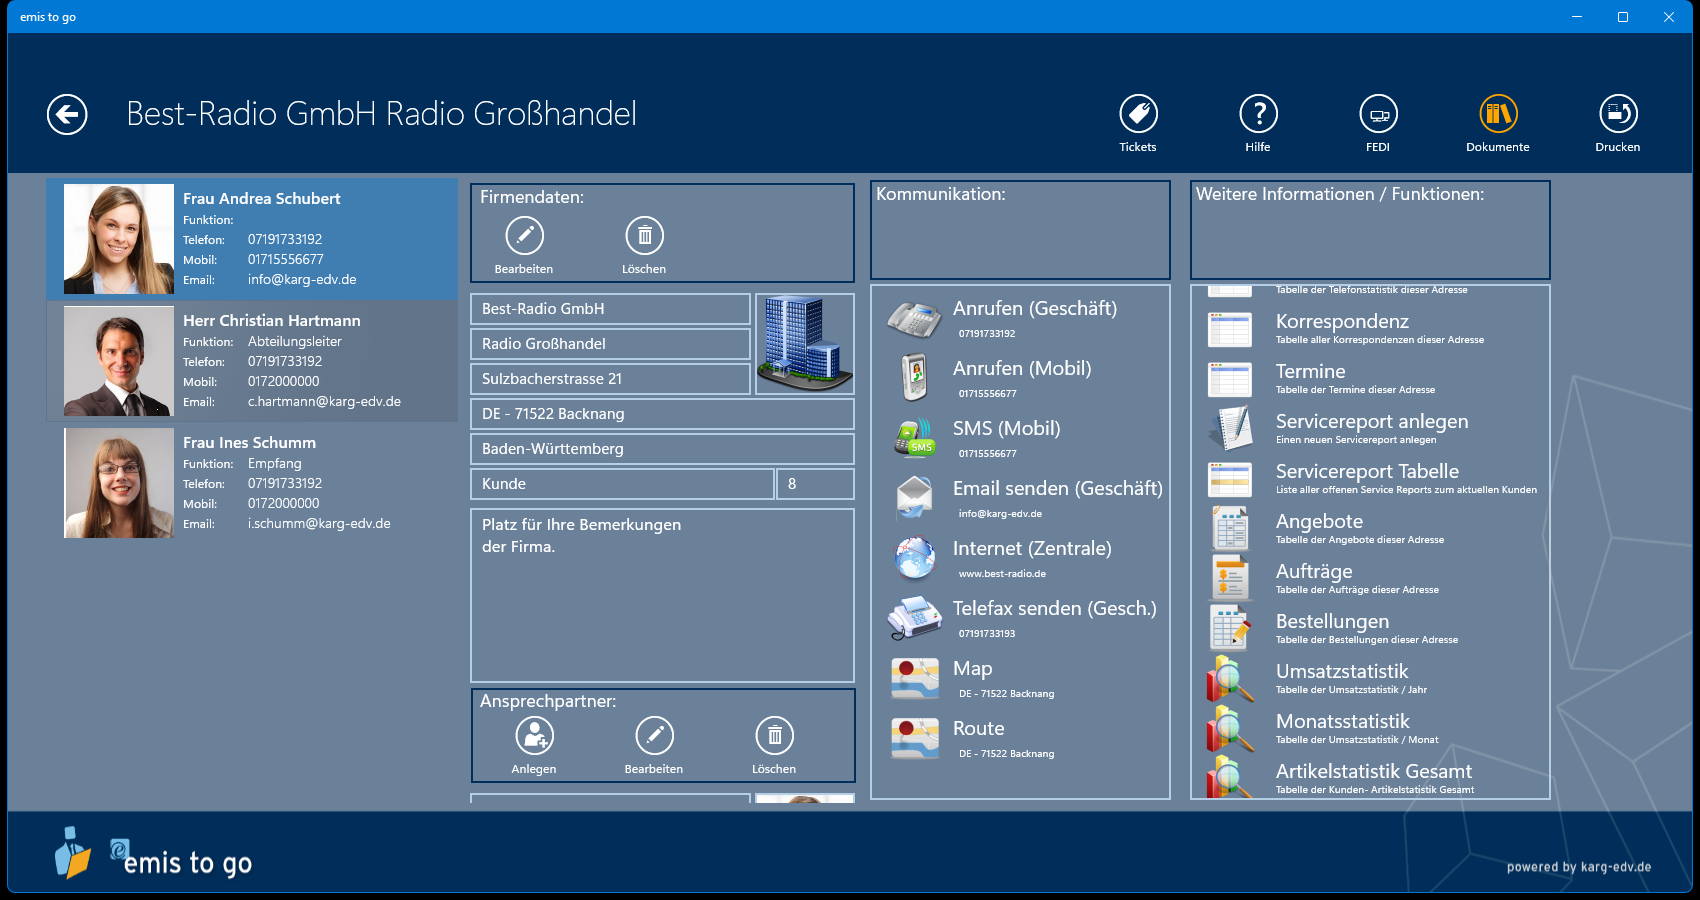
Task: Click the powered by karg-edv.de text
Action: tap(1579, 867)
